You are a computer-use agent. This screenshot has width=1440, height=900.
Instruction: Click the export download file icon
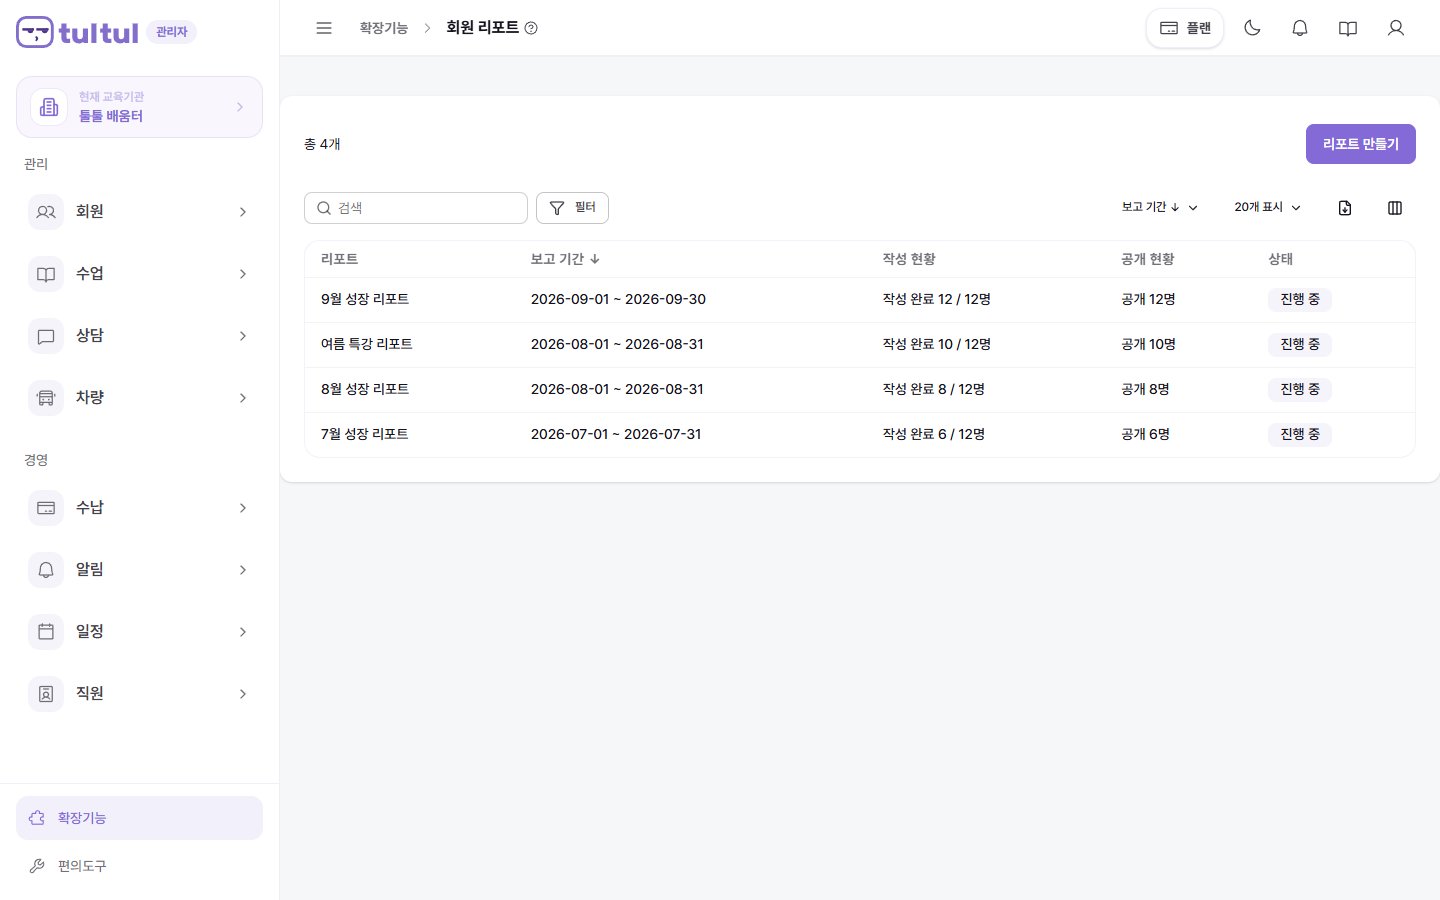point(1345,208)
